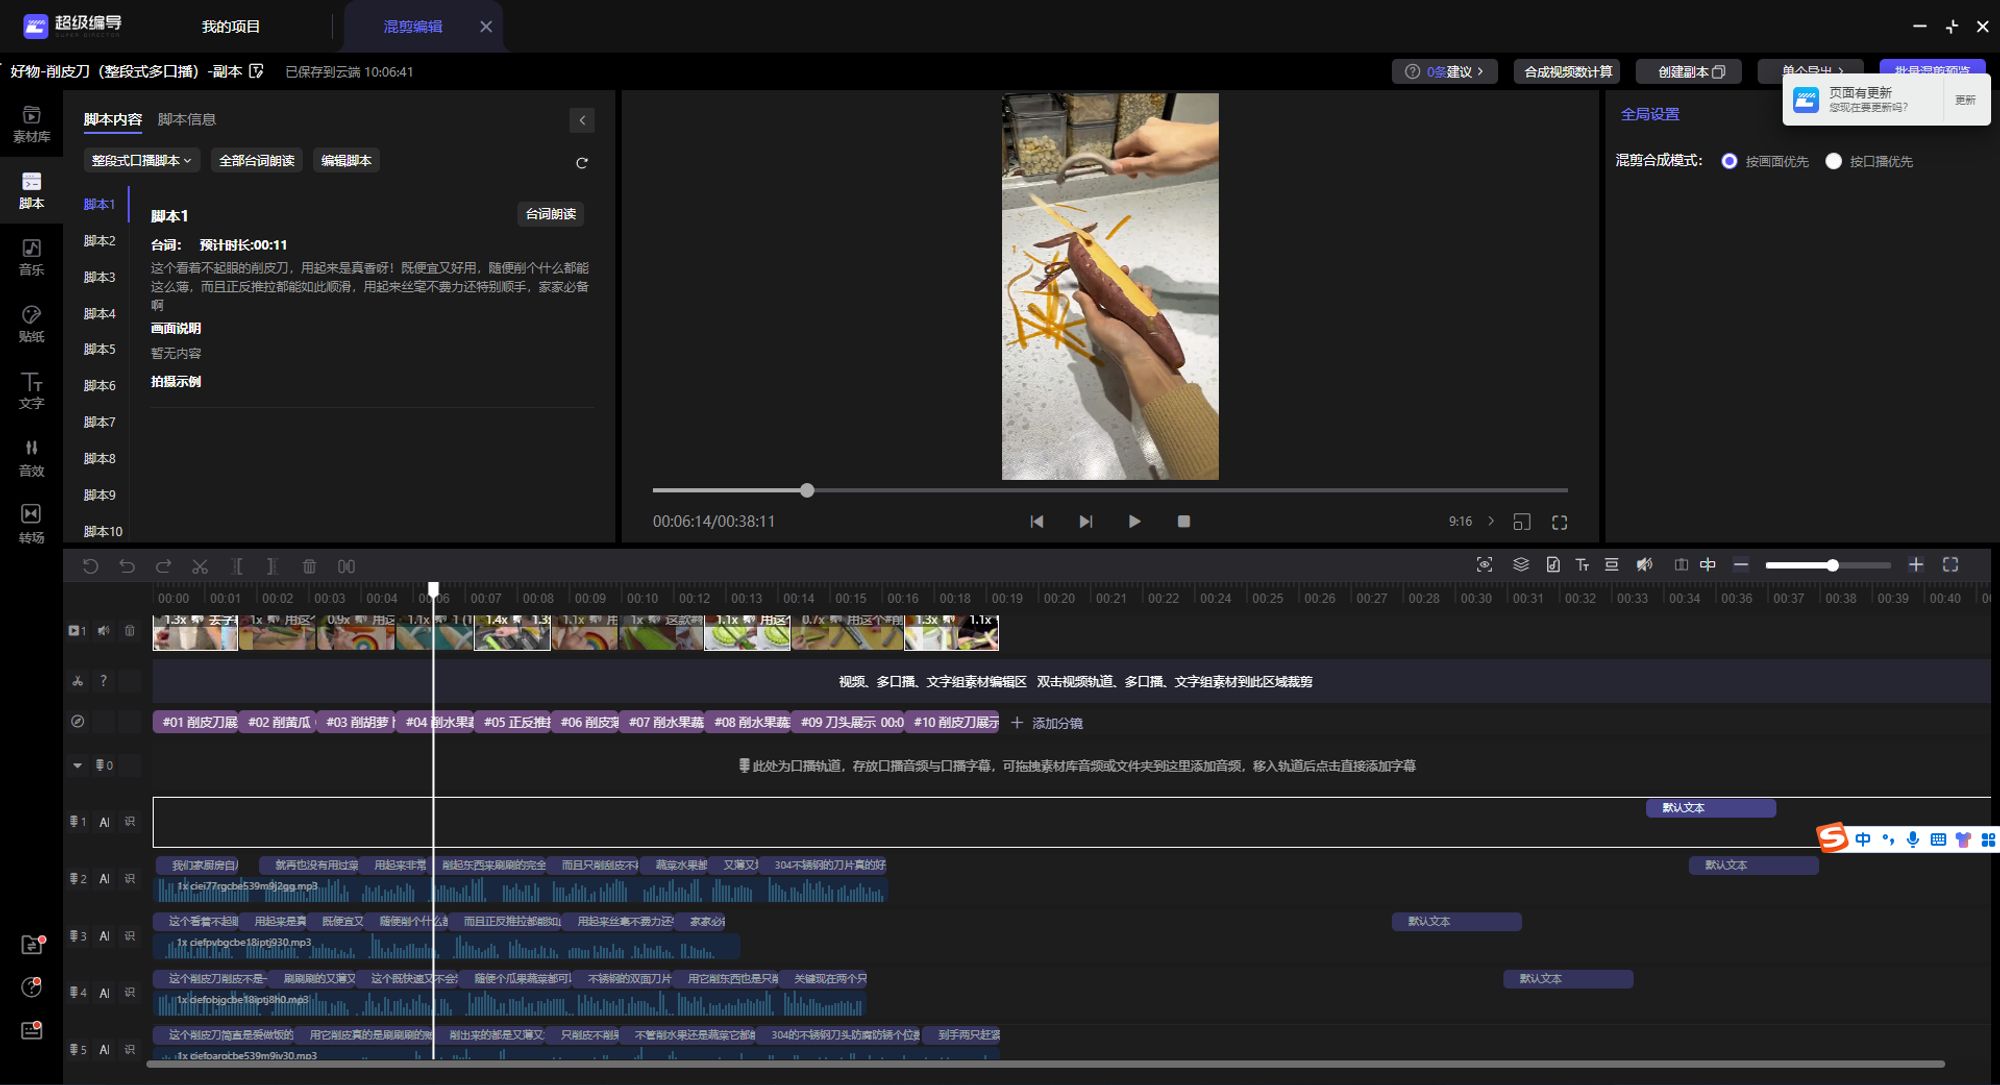This screenshot has width=2000, height=1085.
Task: Collapse voice tracks with down triangle
Action: pyautogui.click(x=77, y=766)
